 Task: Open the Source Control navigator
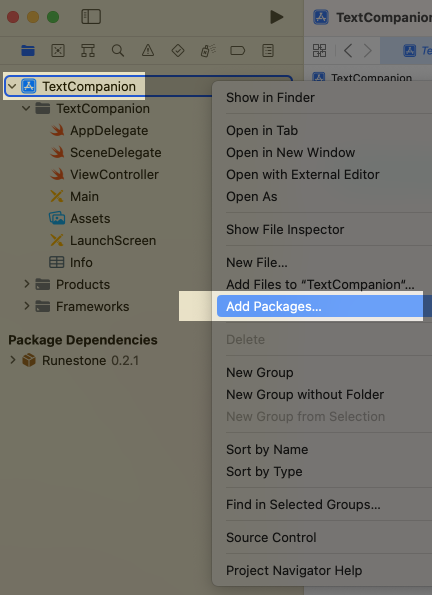click(58, 50)
